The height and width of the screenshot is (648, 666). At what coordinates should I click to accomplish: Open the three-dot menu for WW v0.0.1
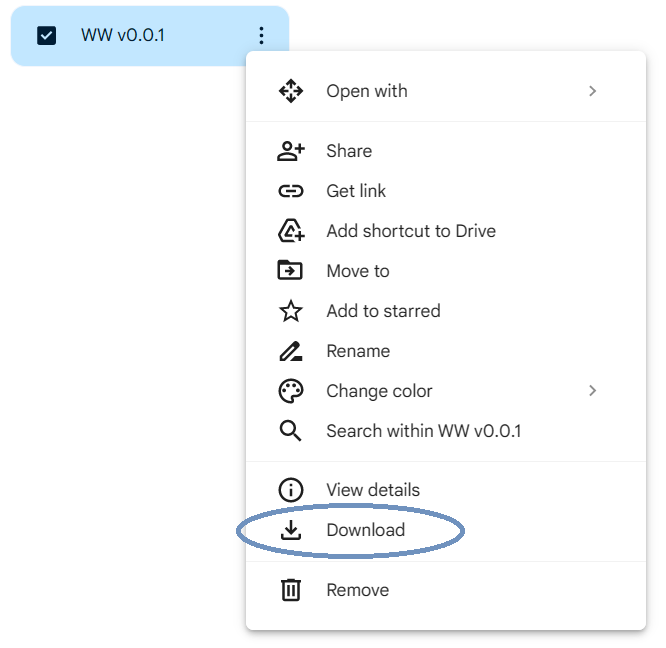pyautogui.click(x=261, y=36)
